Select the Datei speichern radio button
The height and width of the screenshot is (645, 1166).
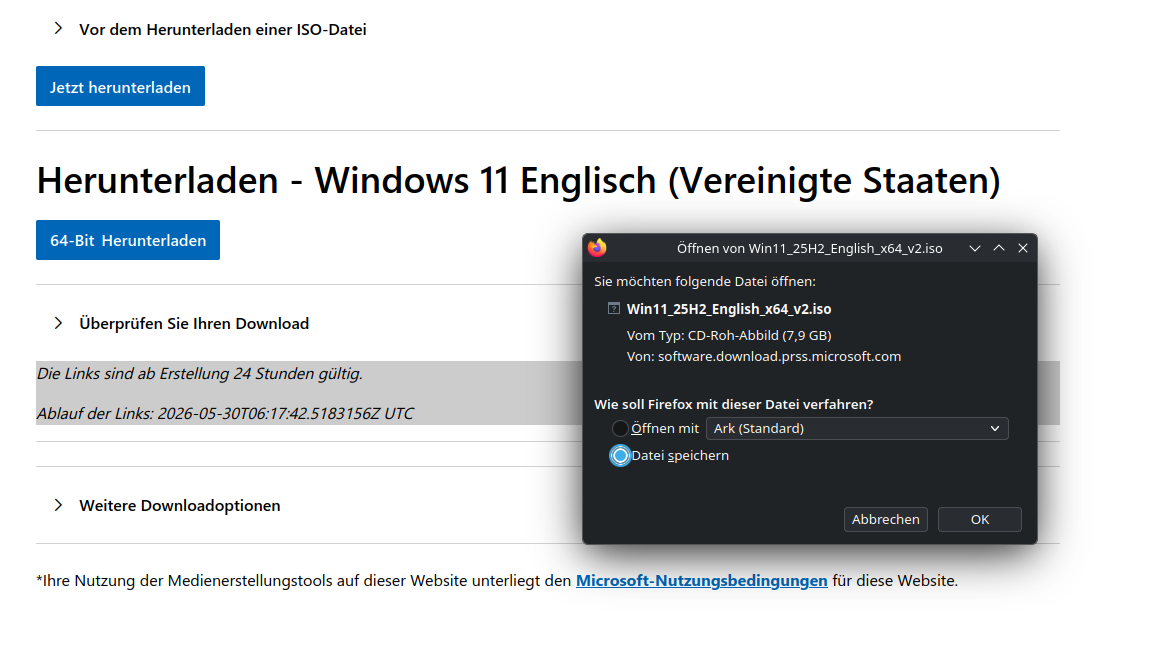pyautogui.click(x=620, y=455)
